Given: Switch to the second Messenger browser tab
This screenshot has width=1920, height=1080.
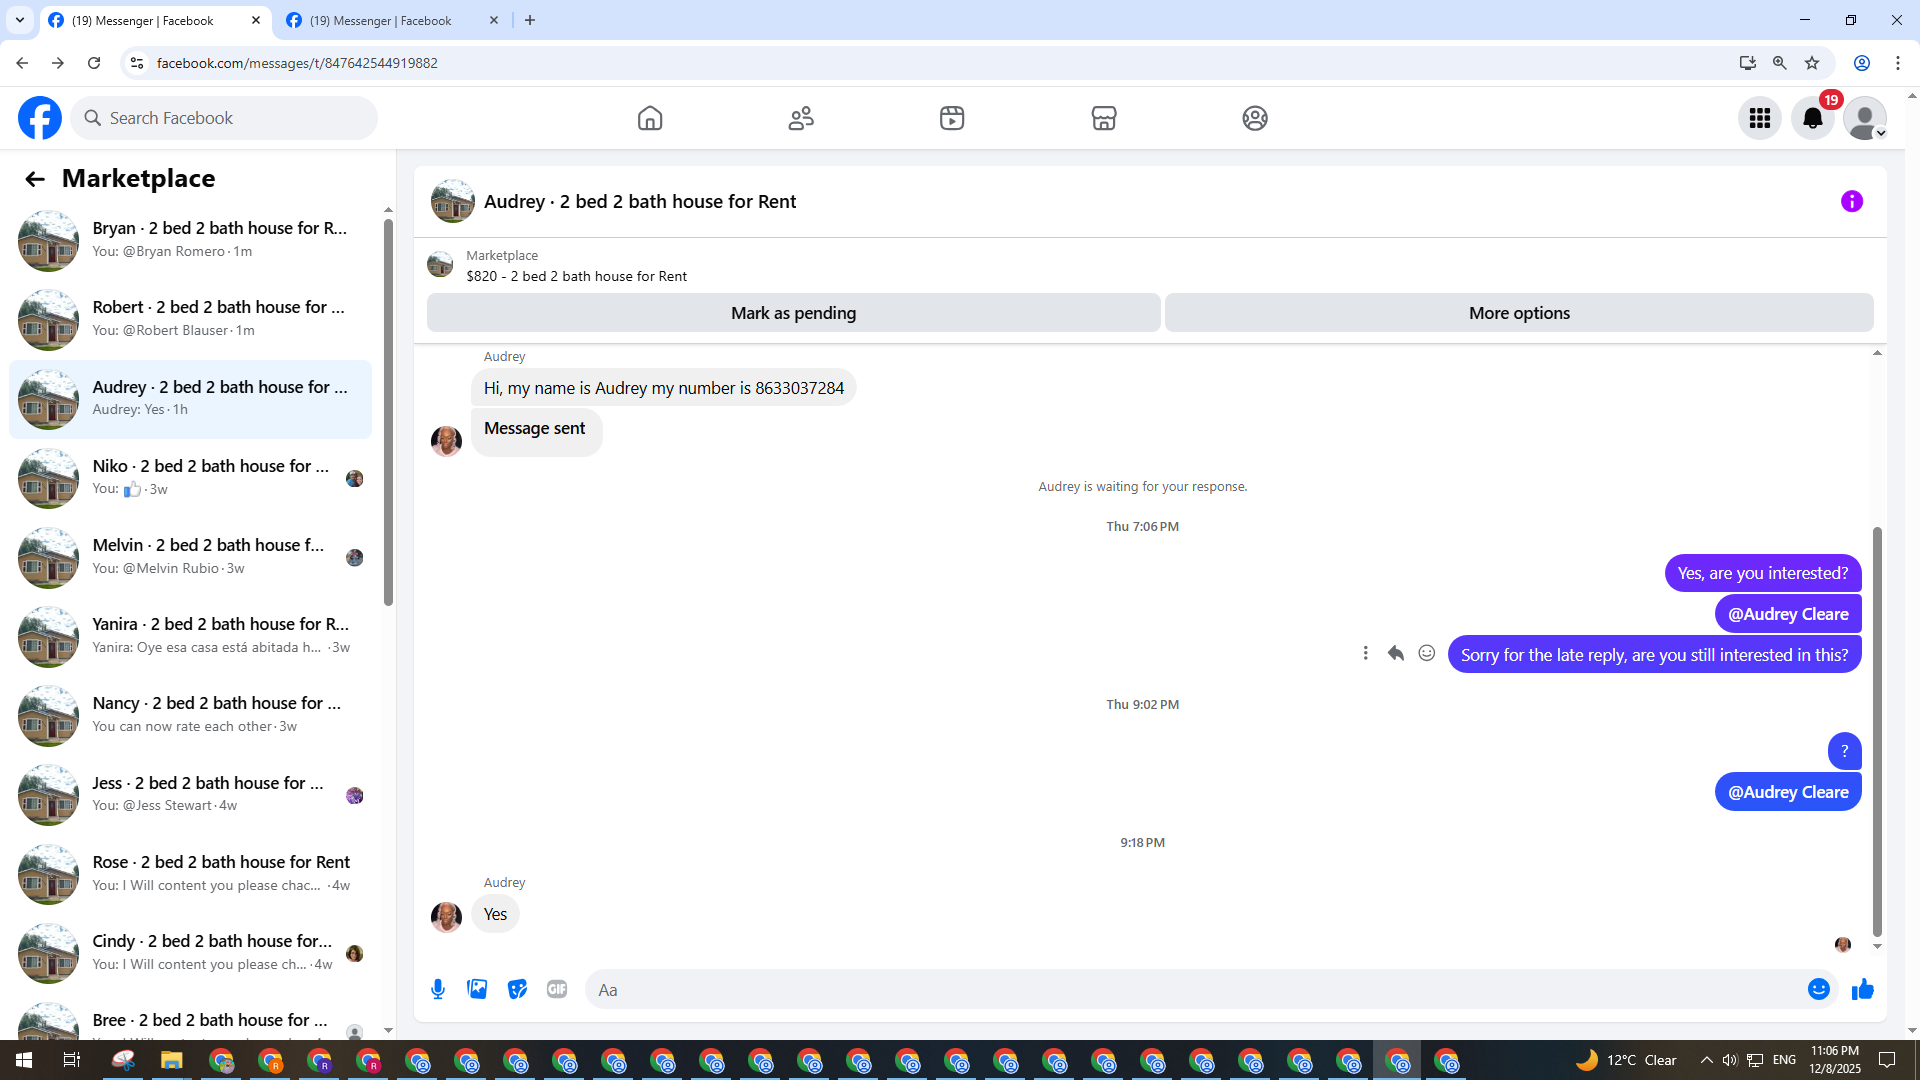Looking at the screenshot, I should tap(393, 20).
